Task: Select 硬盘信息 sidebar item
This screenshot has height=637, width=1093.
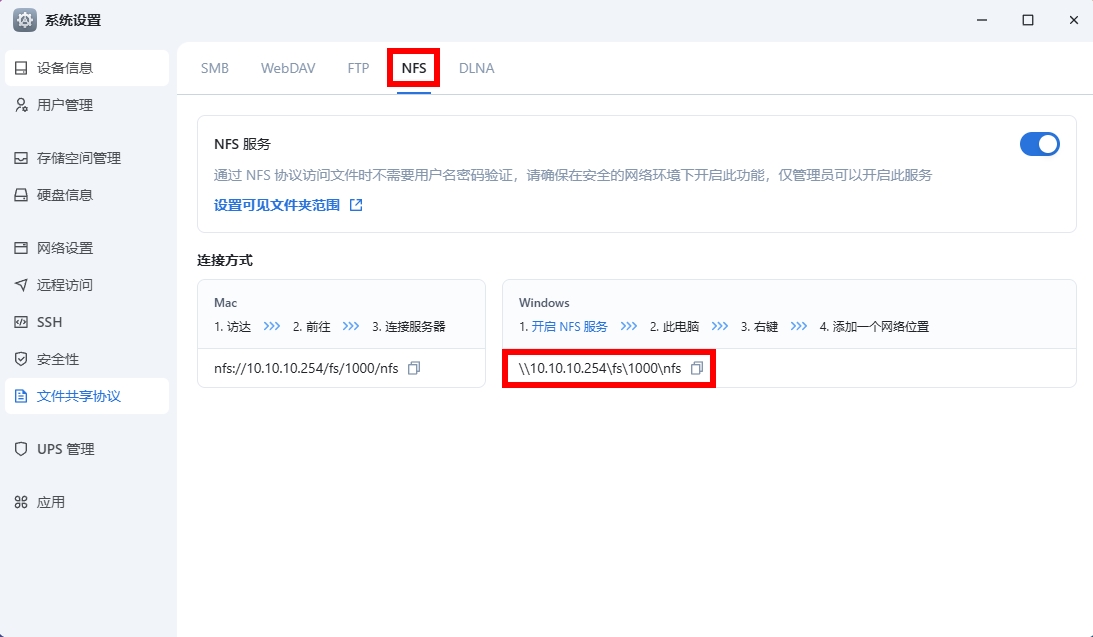Action: pos(65,195)
